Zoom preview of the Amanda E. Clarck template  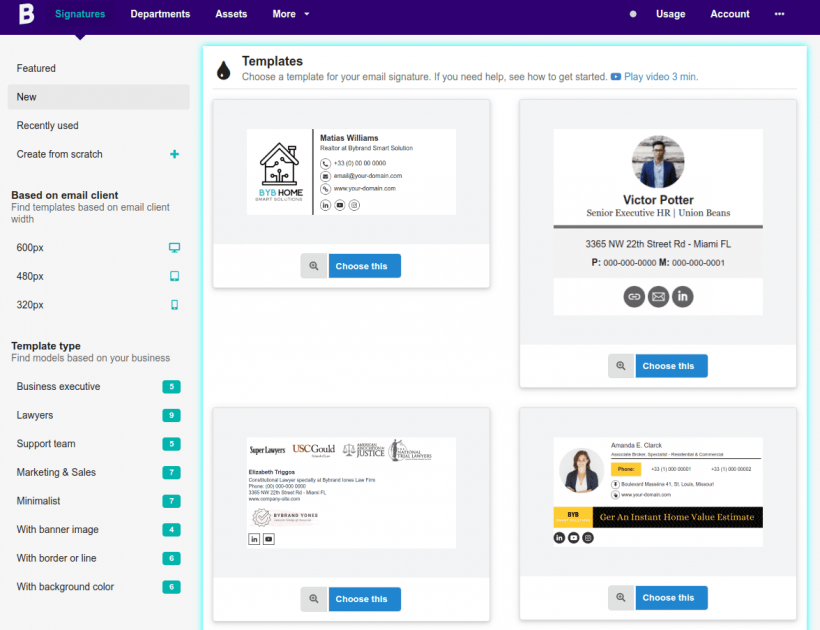(x=620, y=597)
